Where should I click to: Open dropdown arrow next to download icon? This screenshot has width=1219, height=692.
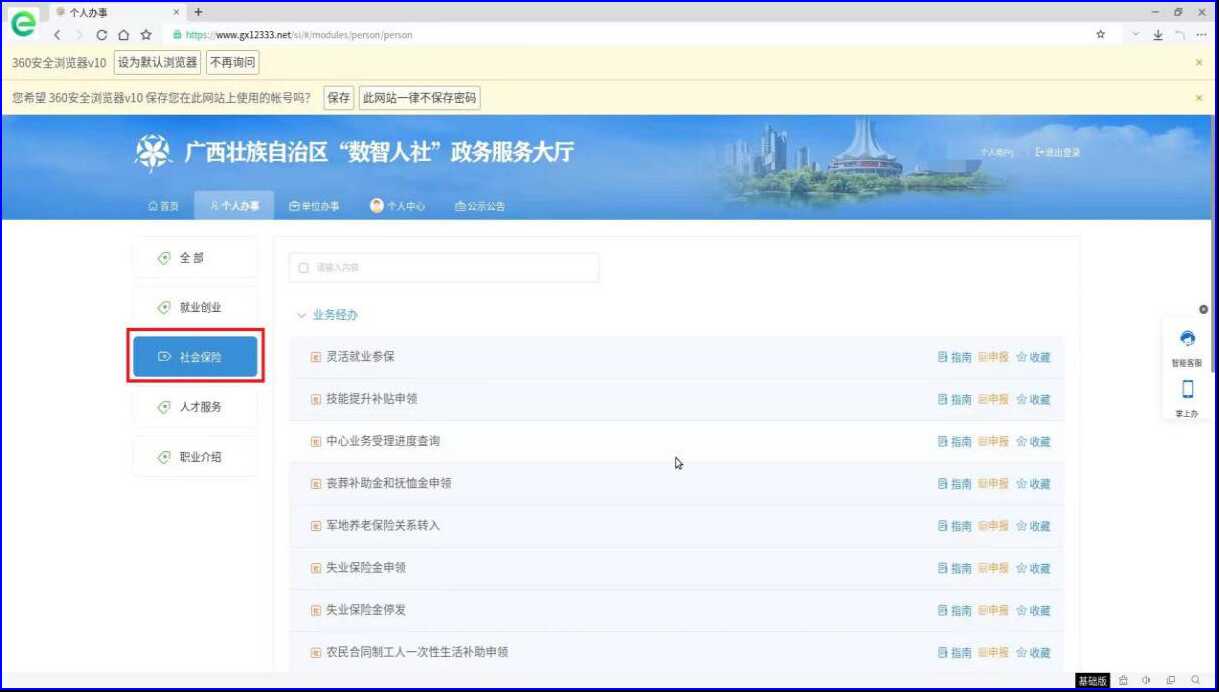(x=1135, y=34)
